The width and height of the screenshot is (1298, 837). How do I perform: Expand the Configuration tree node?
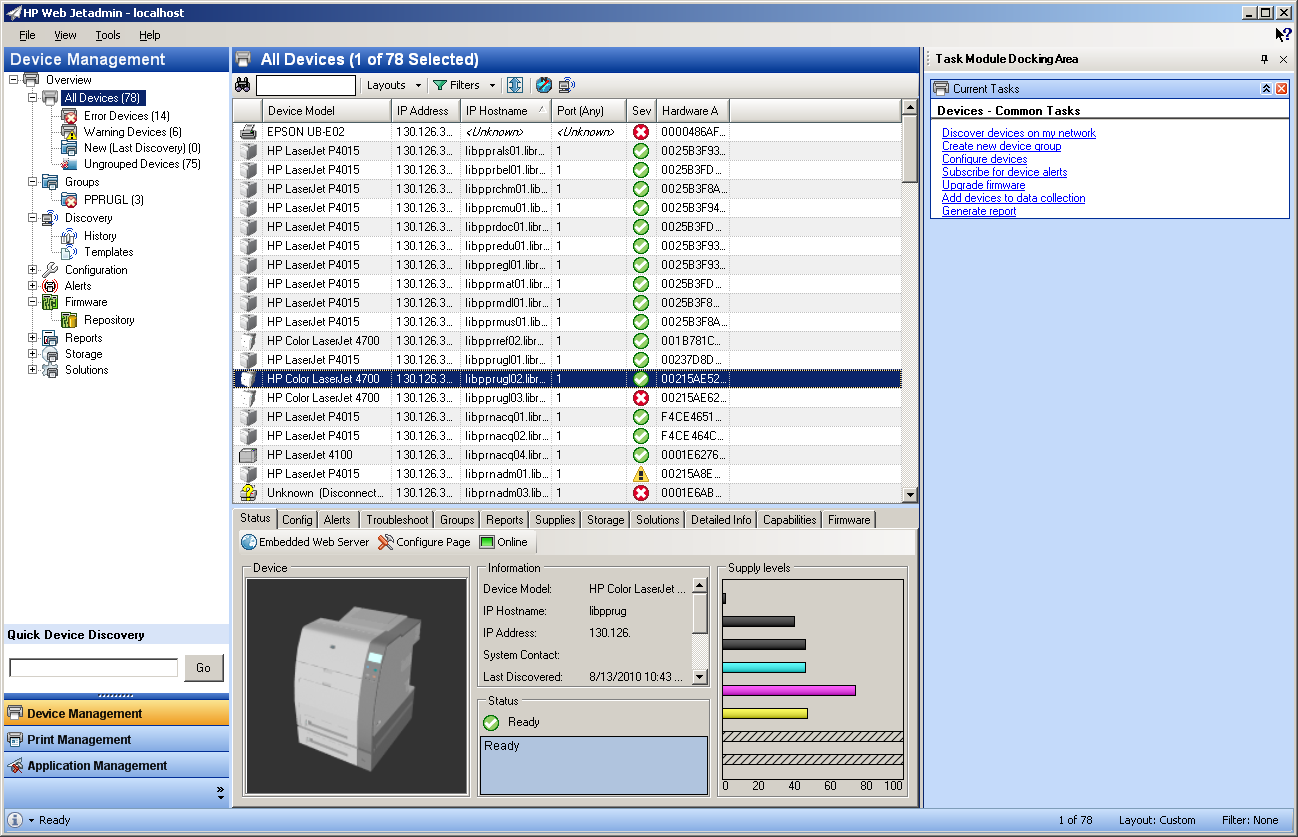pos(33,270)
